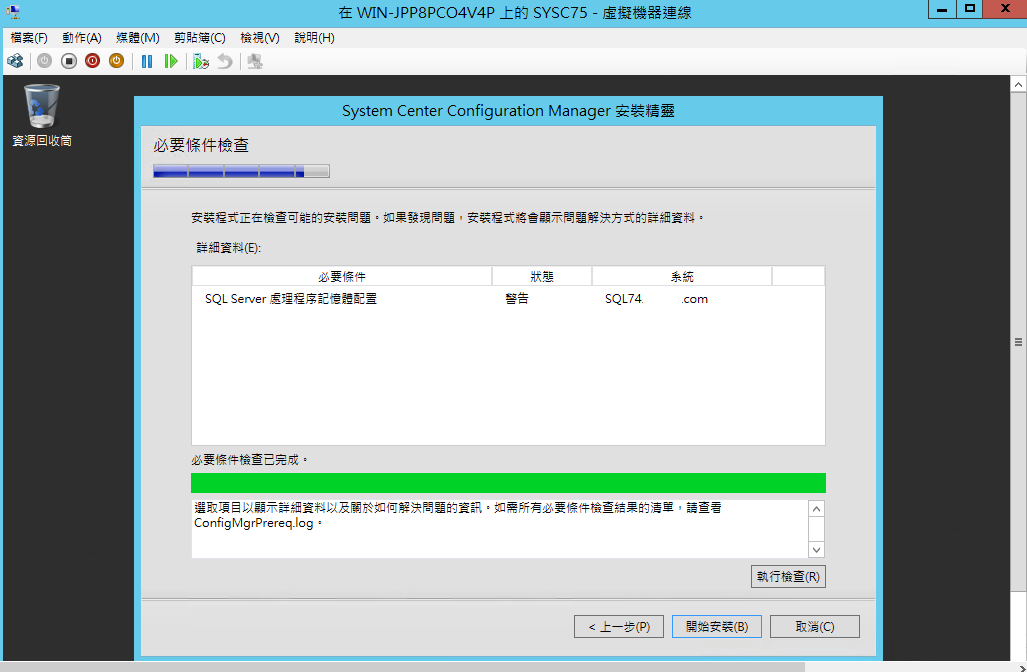Open the 剪貼簿(C) menu
Viewport: 1027px width, 672px height.
pyautogui.click(x=200, y=38)
